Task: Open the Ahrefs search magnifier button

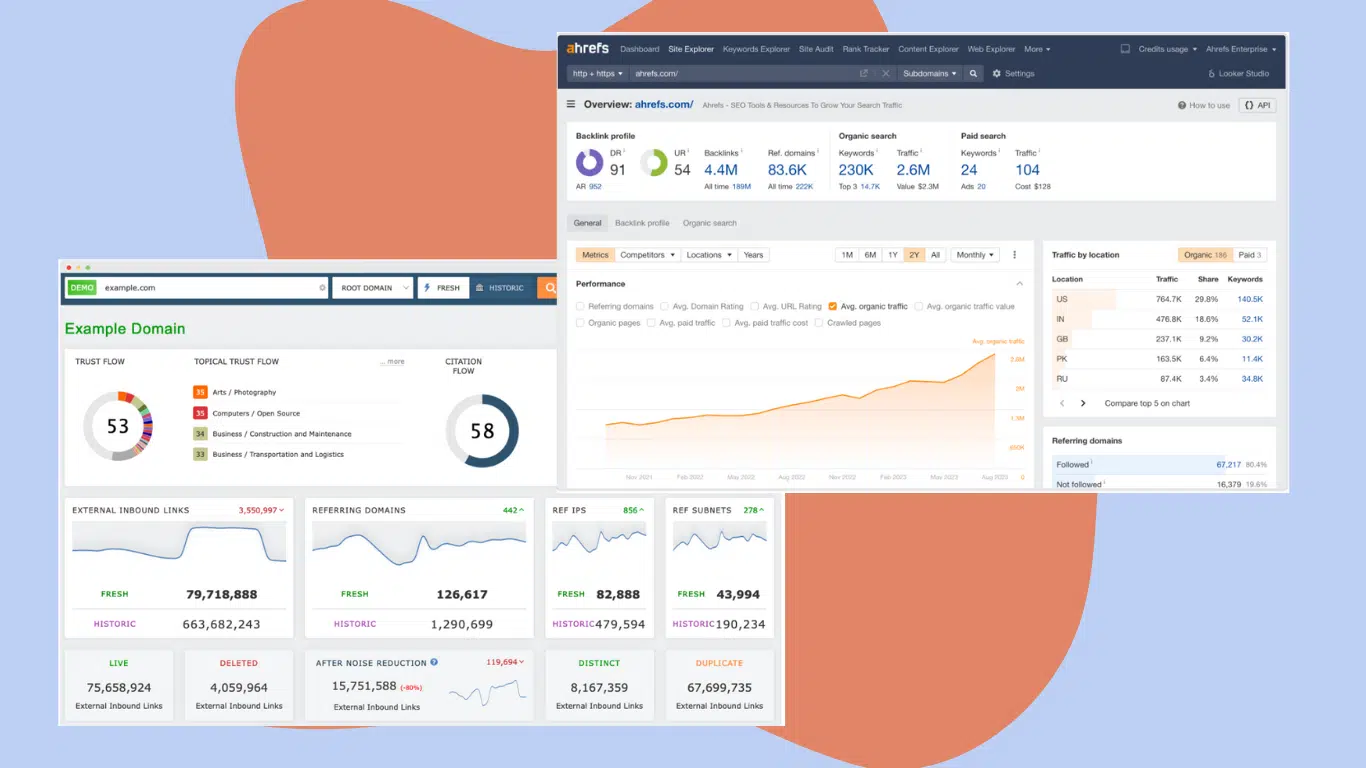Action: click(974, 73)
